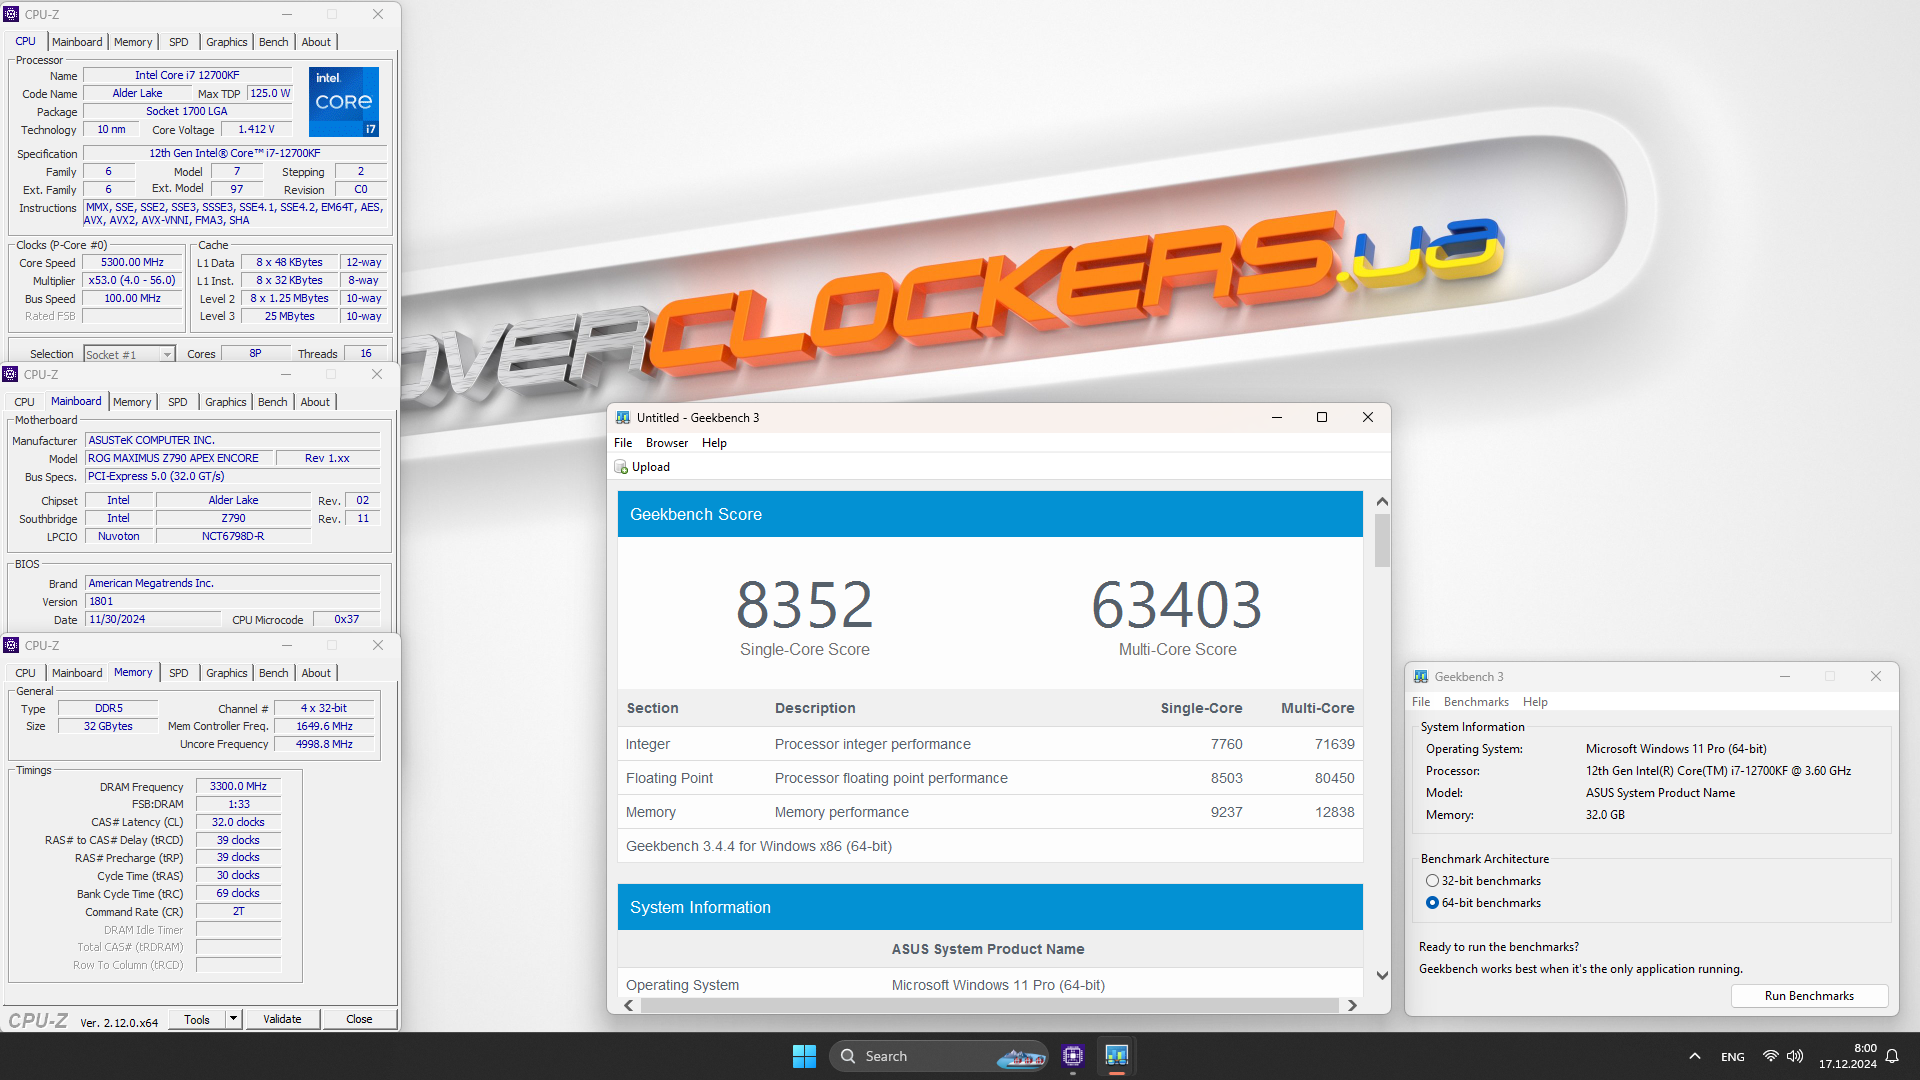Screen dimensions: 1920x1080
Task: Show hidden tray icons chevron
Action: (x=1695, y=1056)
